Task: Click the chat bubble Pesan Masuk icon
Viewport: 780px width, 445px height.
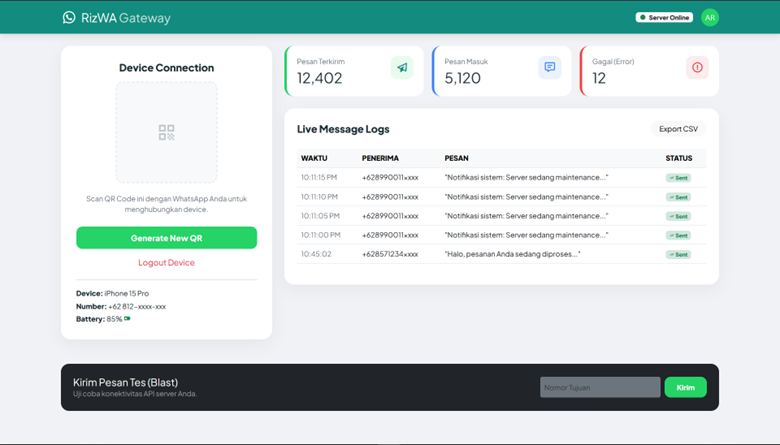Action: (x=549, y=67)
